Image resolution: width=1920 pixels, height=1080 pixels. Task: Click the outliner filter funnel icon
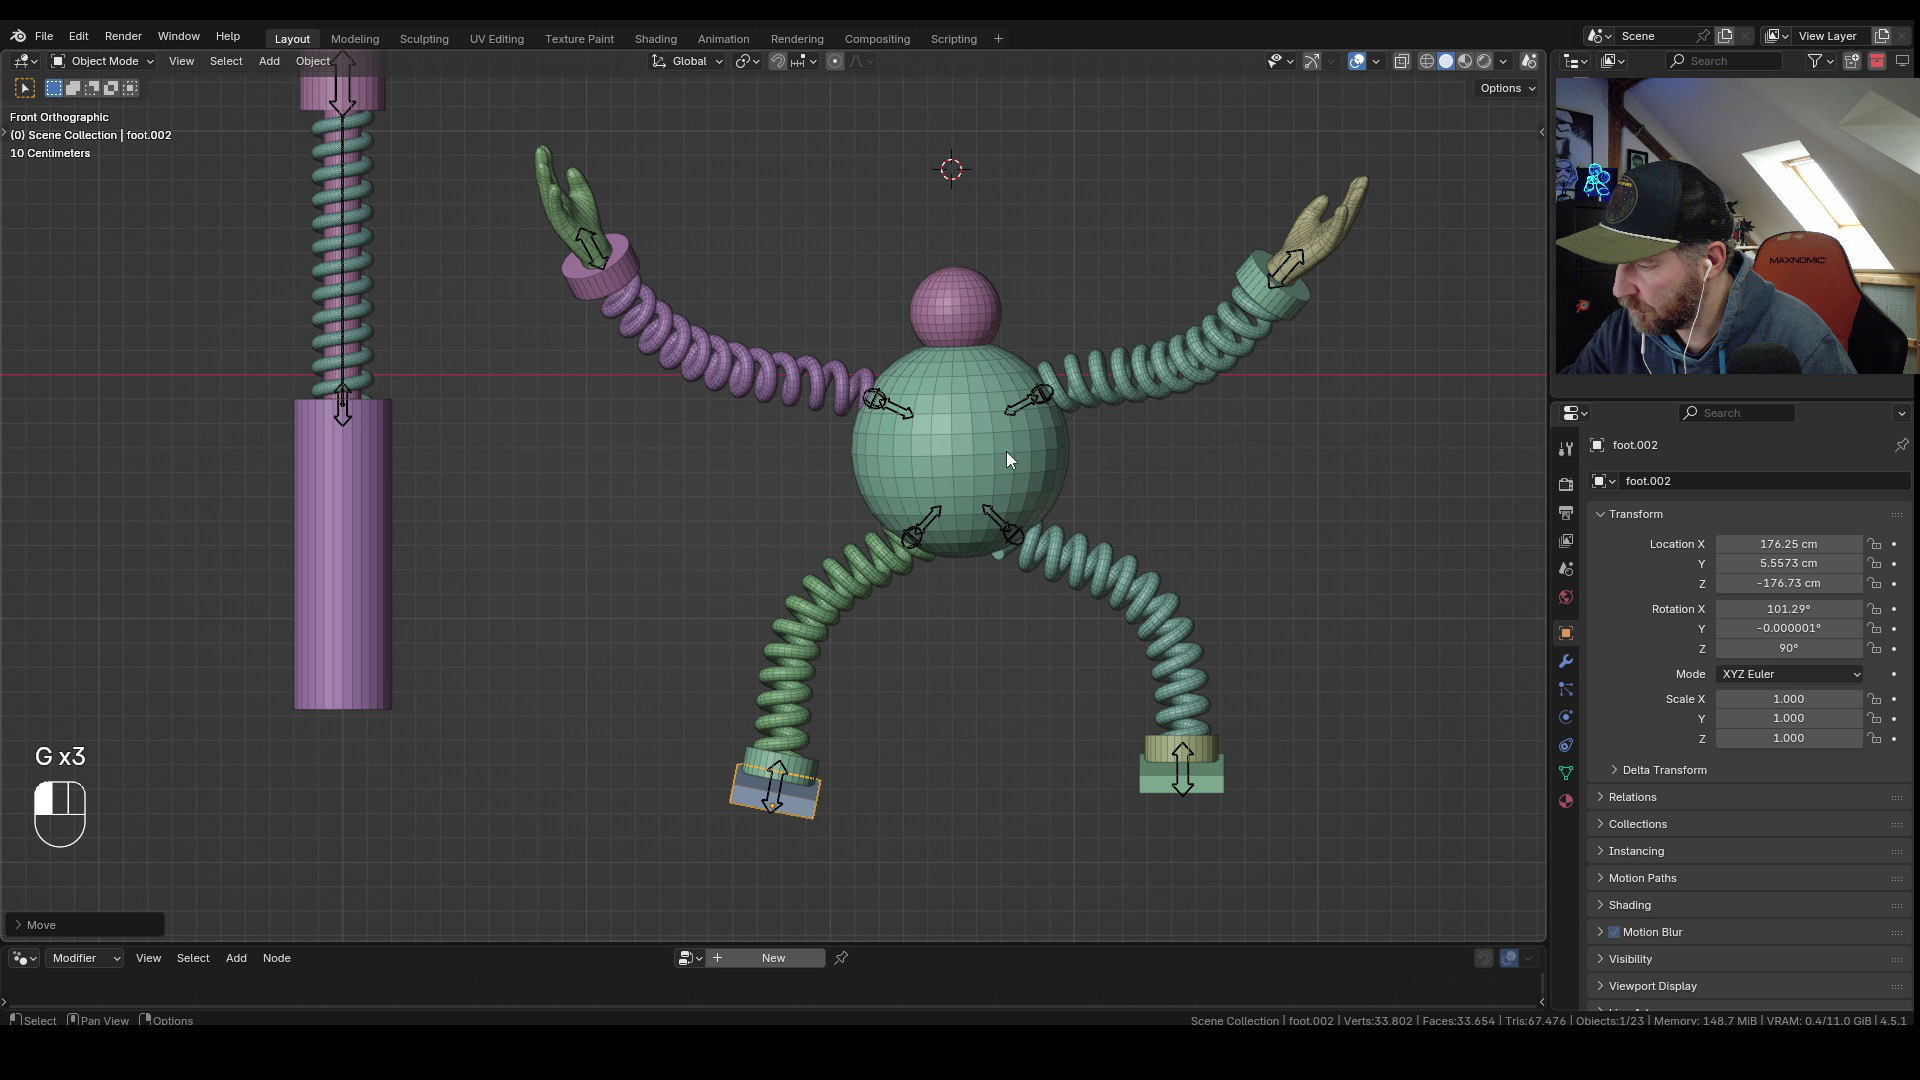point(1814,61)
